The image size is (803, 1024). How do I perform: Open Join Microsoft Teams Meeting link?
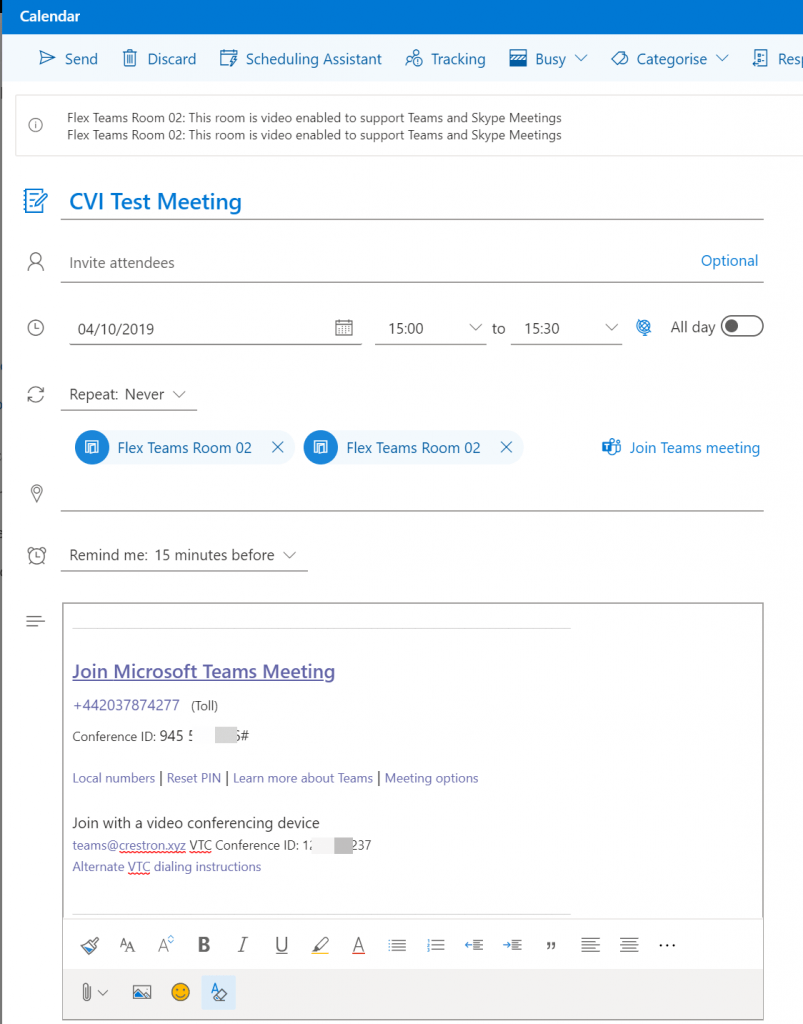(204, 671)
